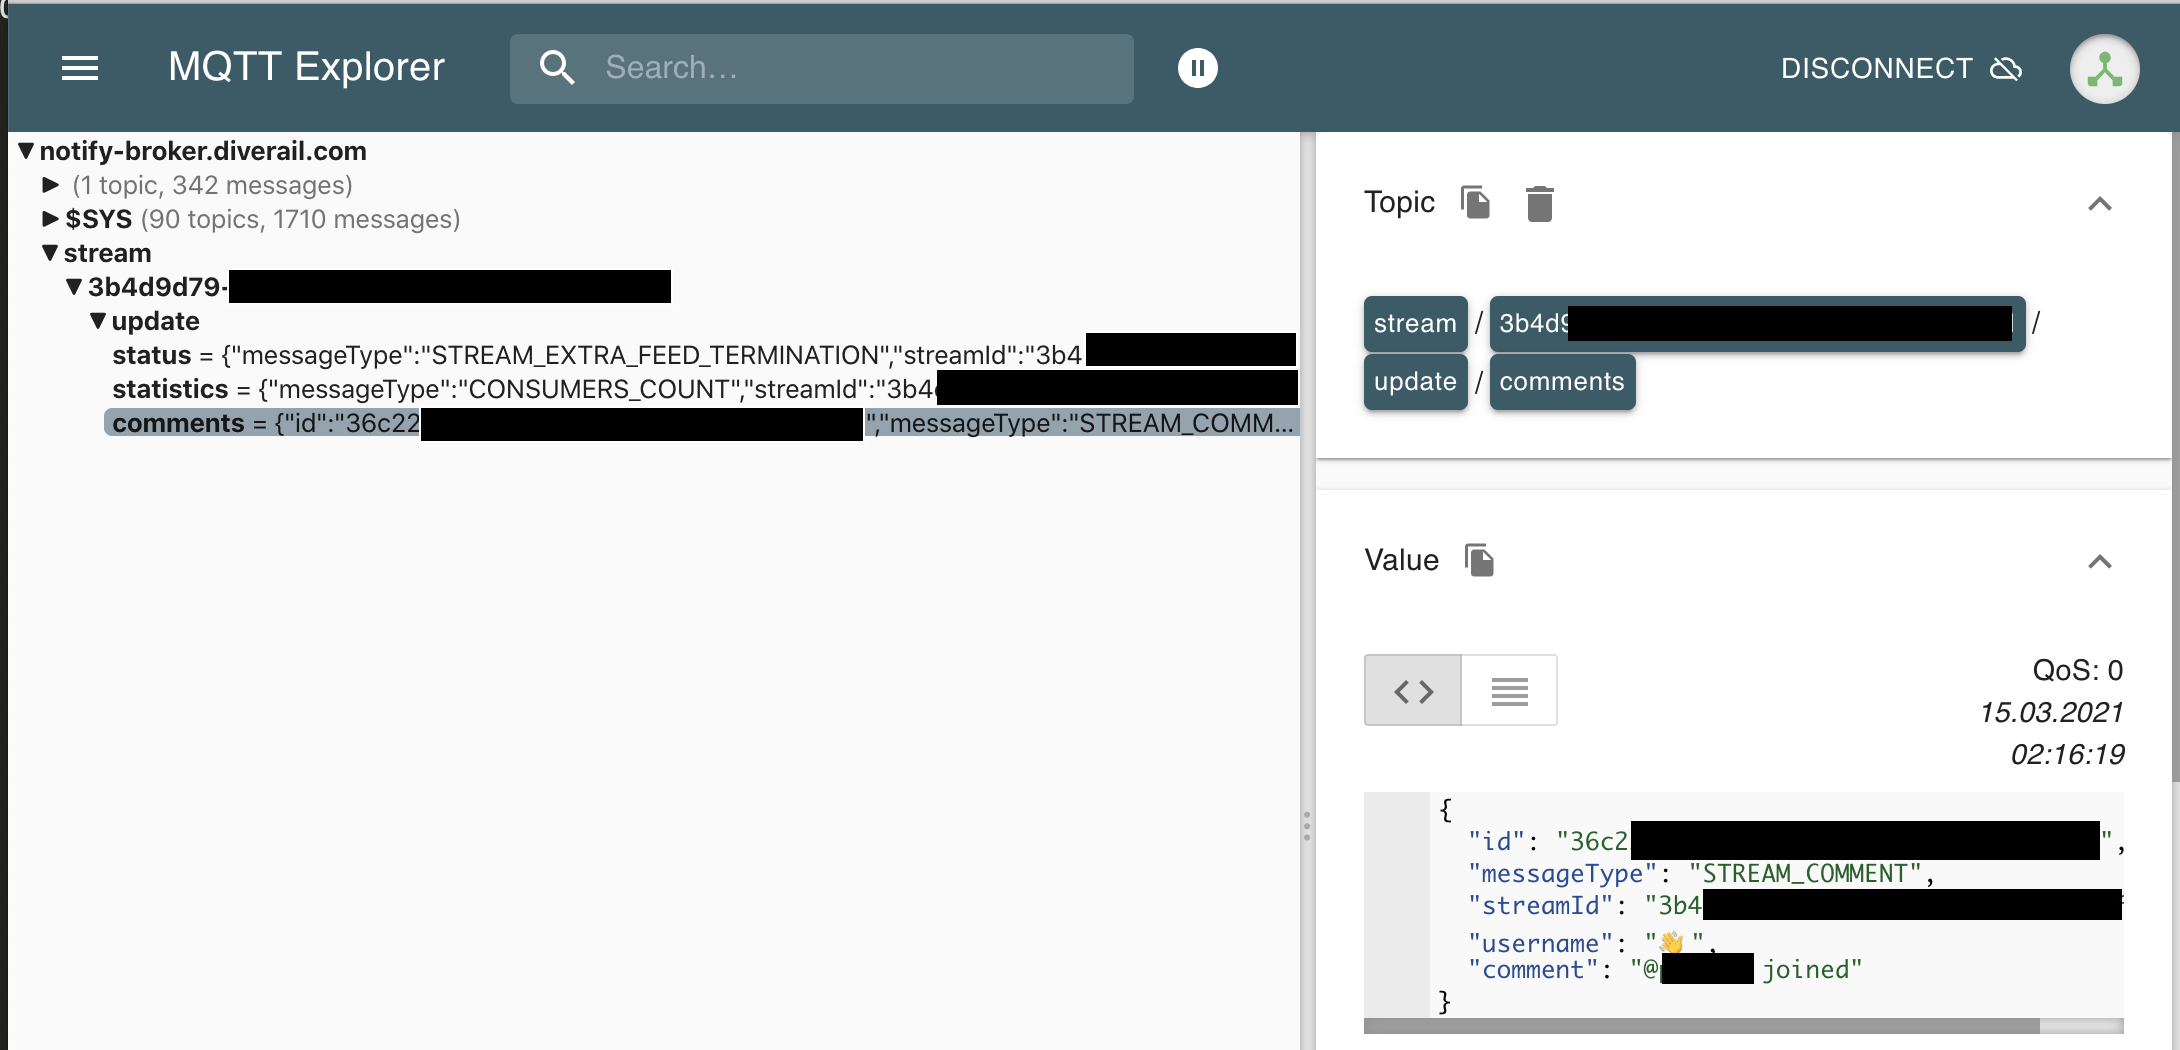2180x1050 pixels.
Task: Click the "messageType" key in JSON value
Action: coord(1562,874)
